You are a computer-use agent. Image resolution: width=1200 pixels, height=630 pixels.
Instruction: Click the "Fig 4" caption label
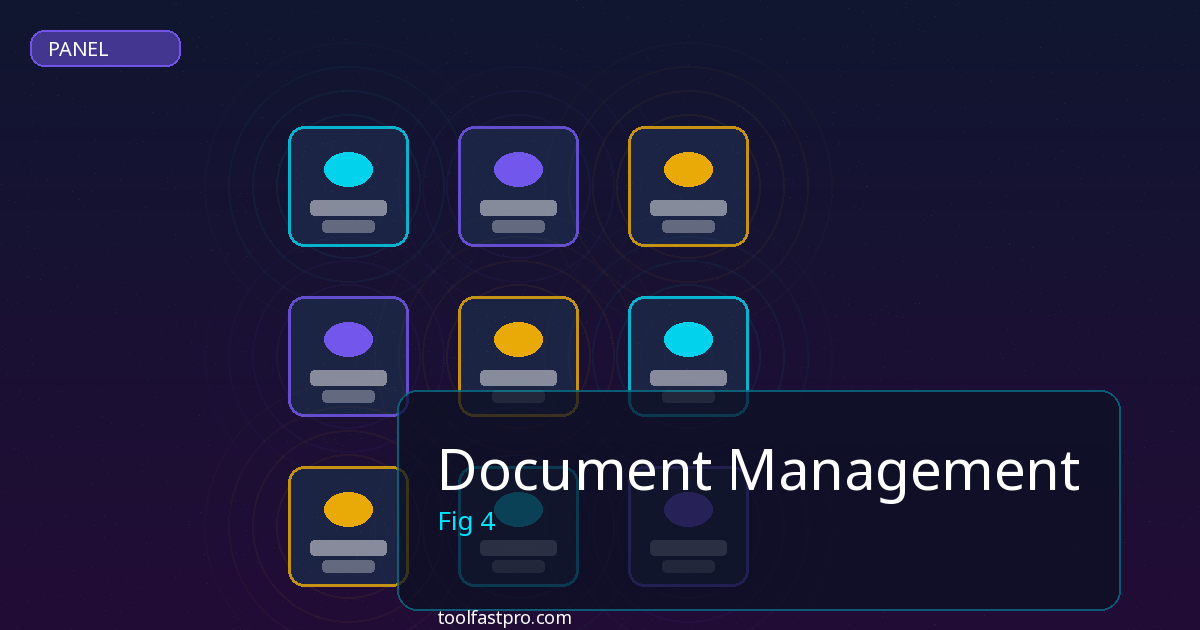click(x=467, y=522)
